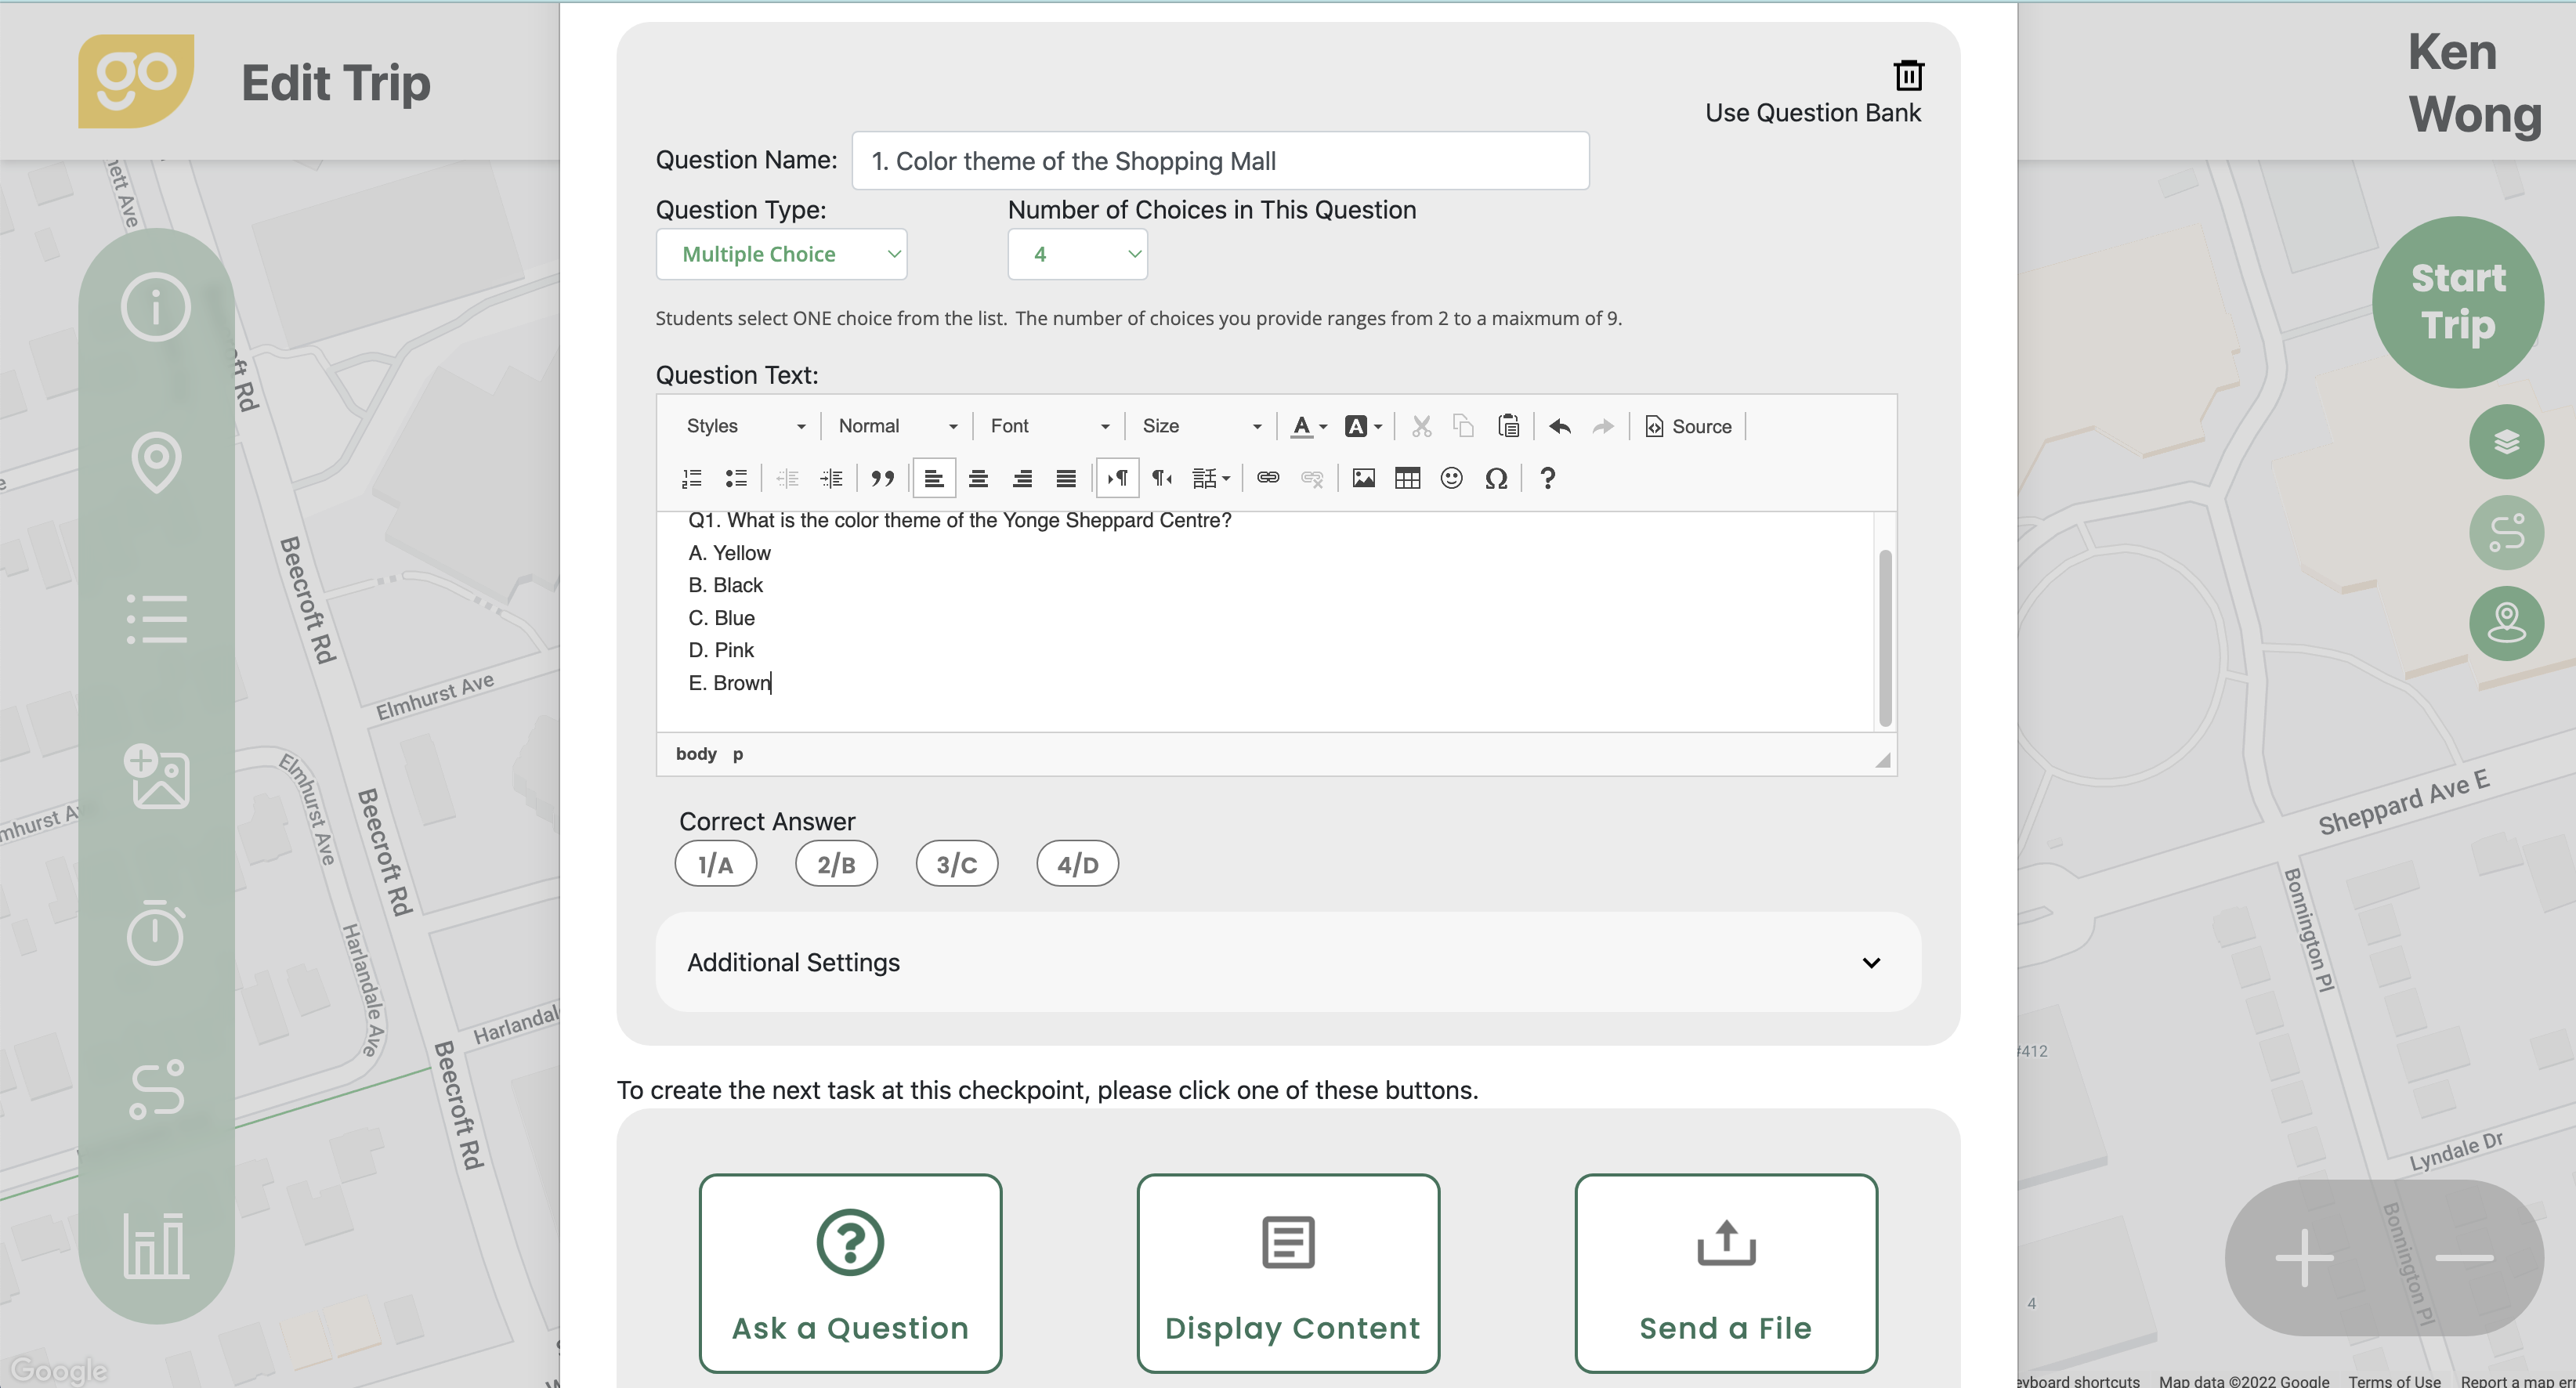This screenshot has height=1388, width=2576.
Task: Select correct answer 1/A
Action: coord(716,863)
